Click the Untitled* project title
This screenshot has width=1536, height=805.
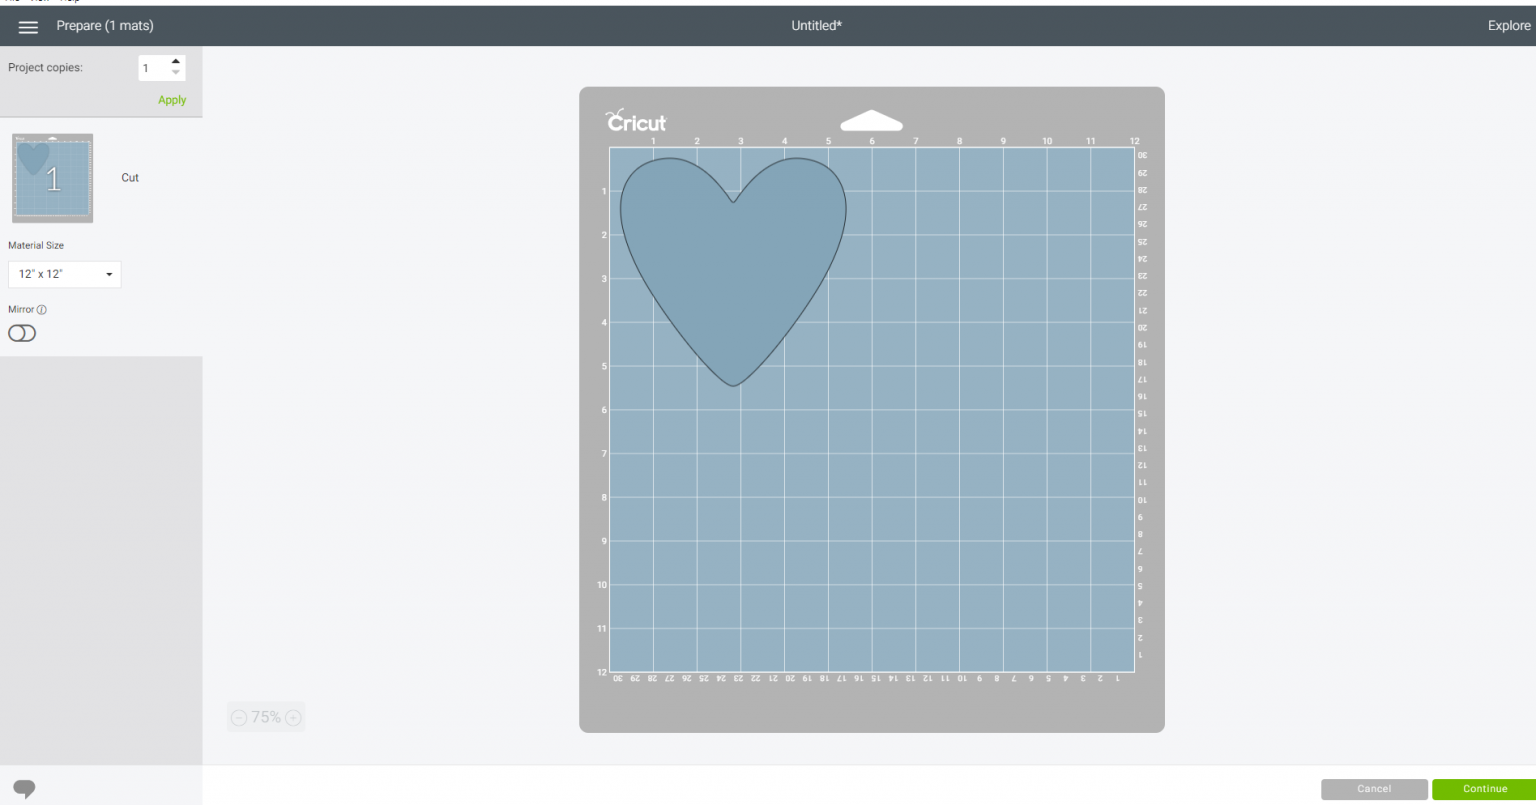click(816, 26)
